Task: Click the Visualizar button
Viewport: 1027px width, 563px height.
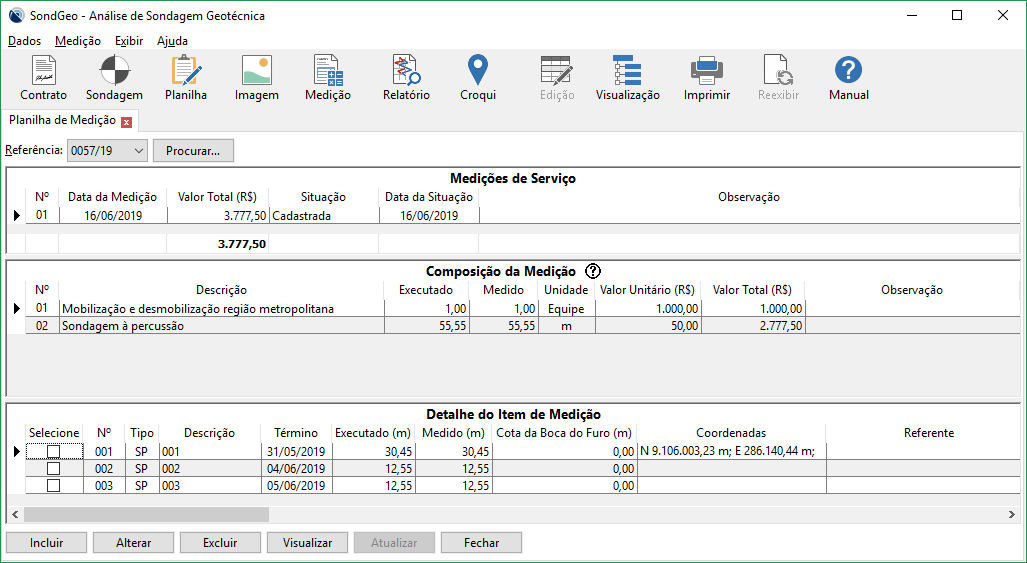Action: pos(307,543)
